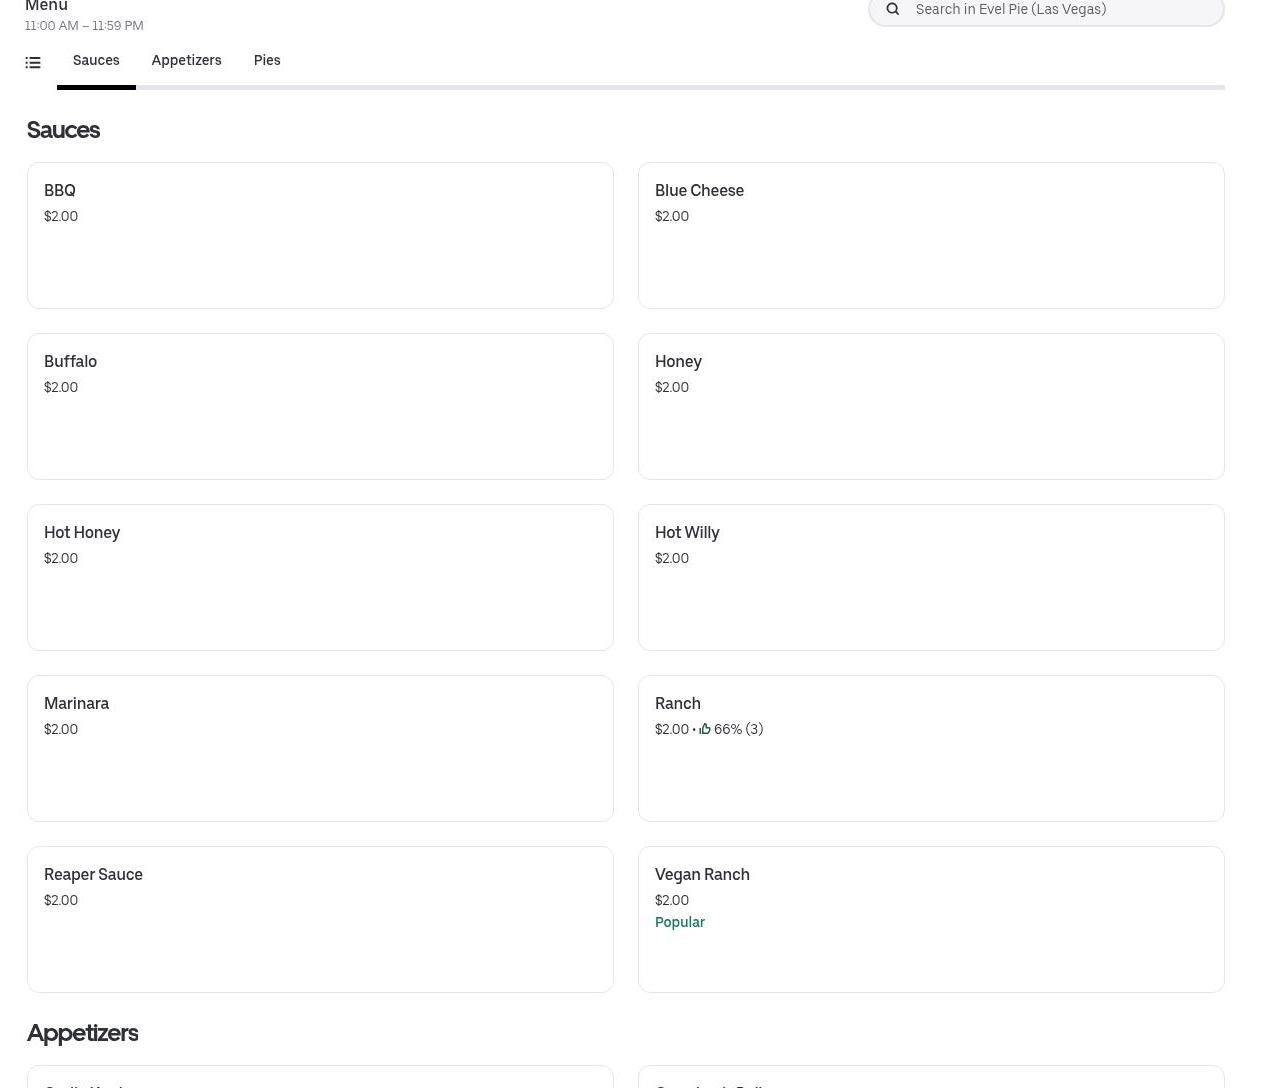Switch to the Sauces tab
Image resolution: width=1270 pixels, height=1088 pixels.
96,61
